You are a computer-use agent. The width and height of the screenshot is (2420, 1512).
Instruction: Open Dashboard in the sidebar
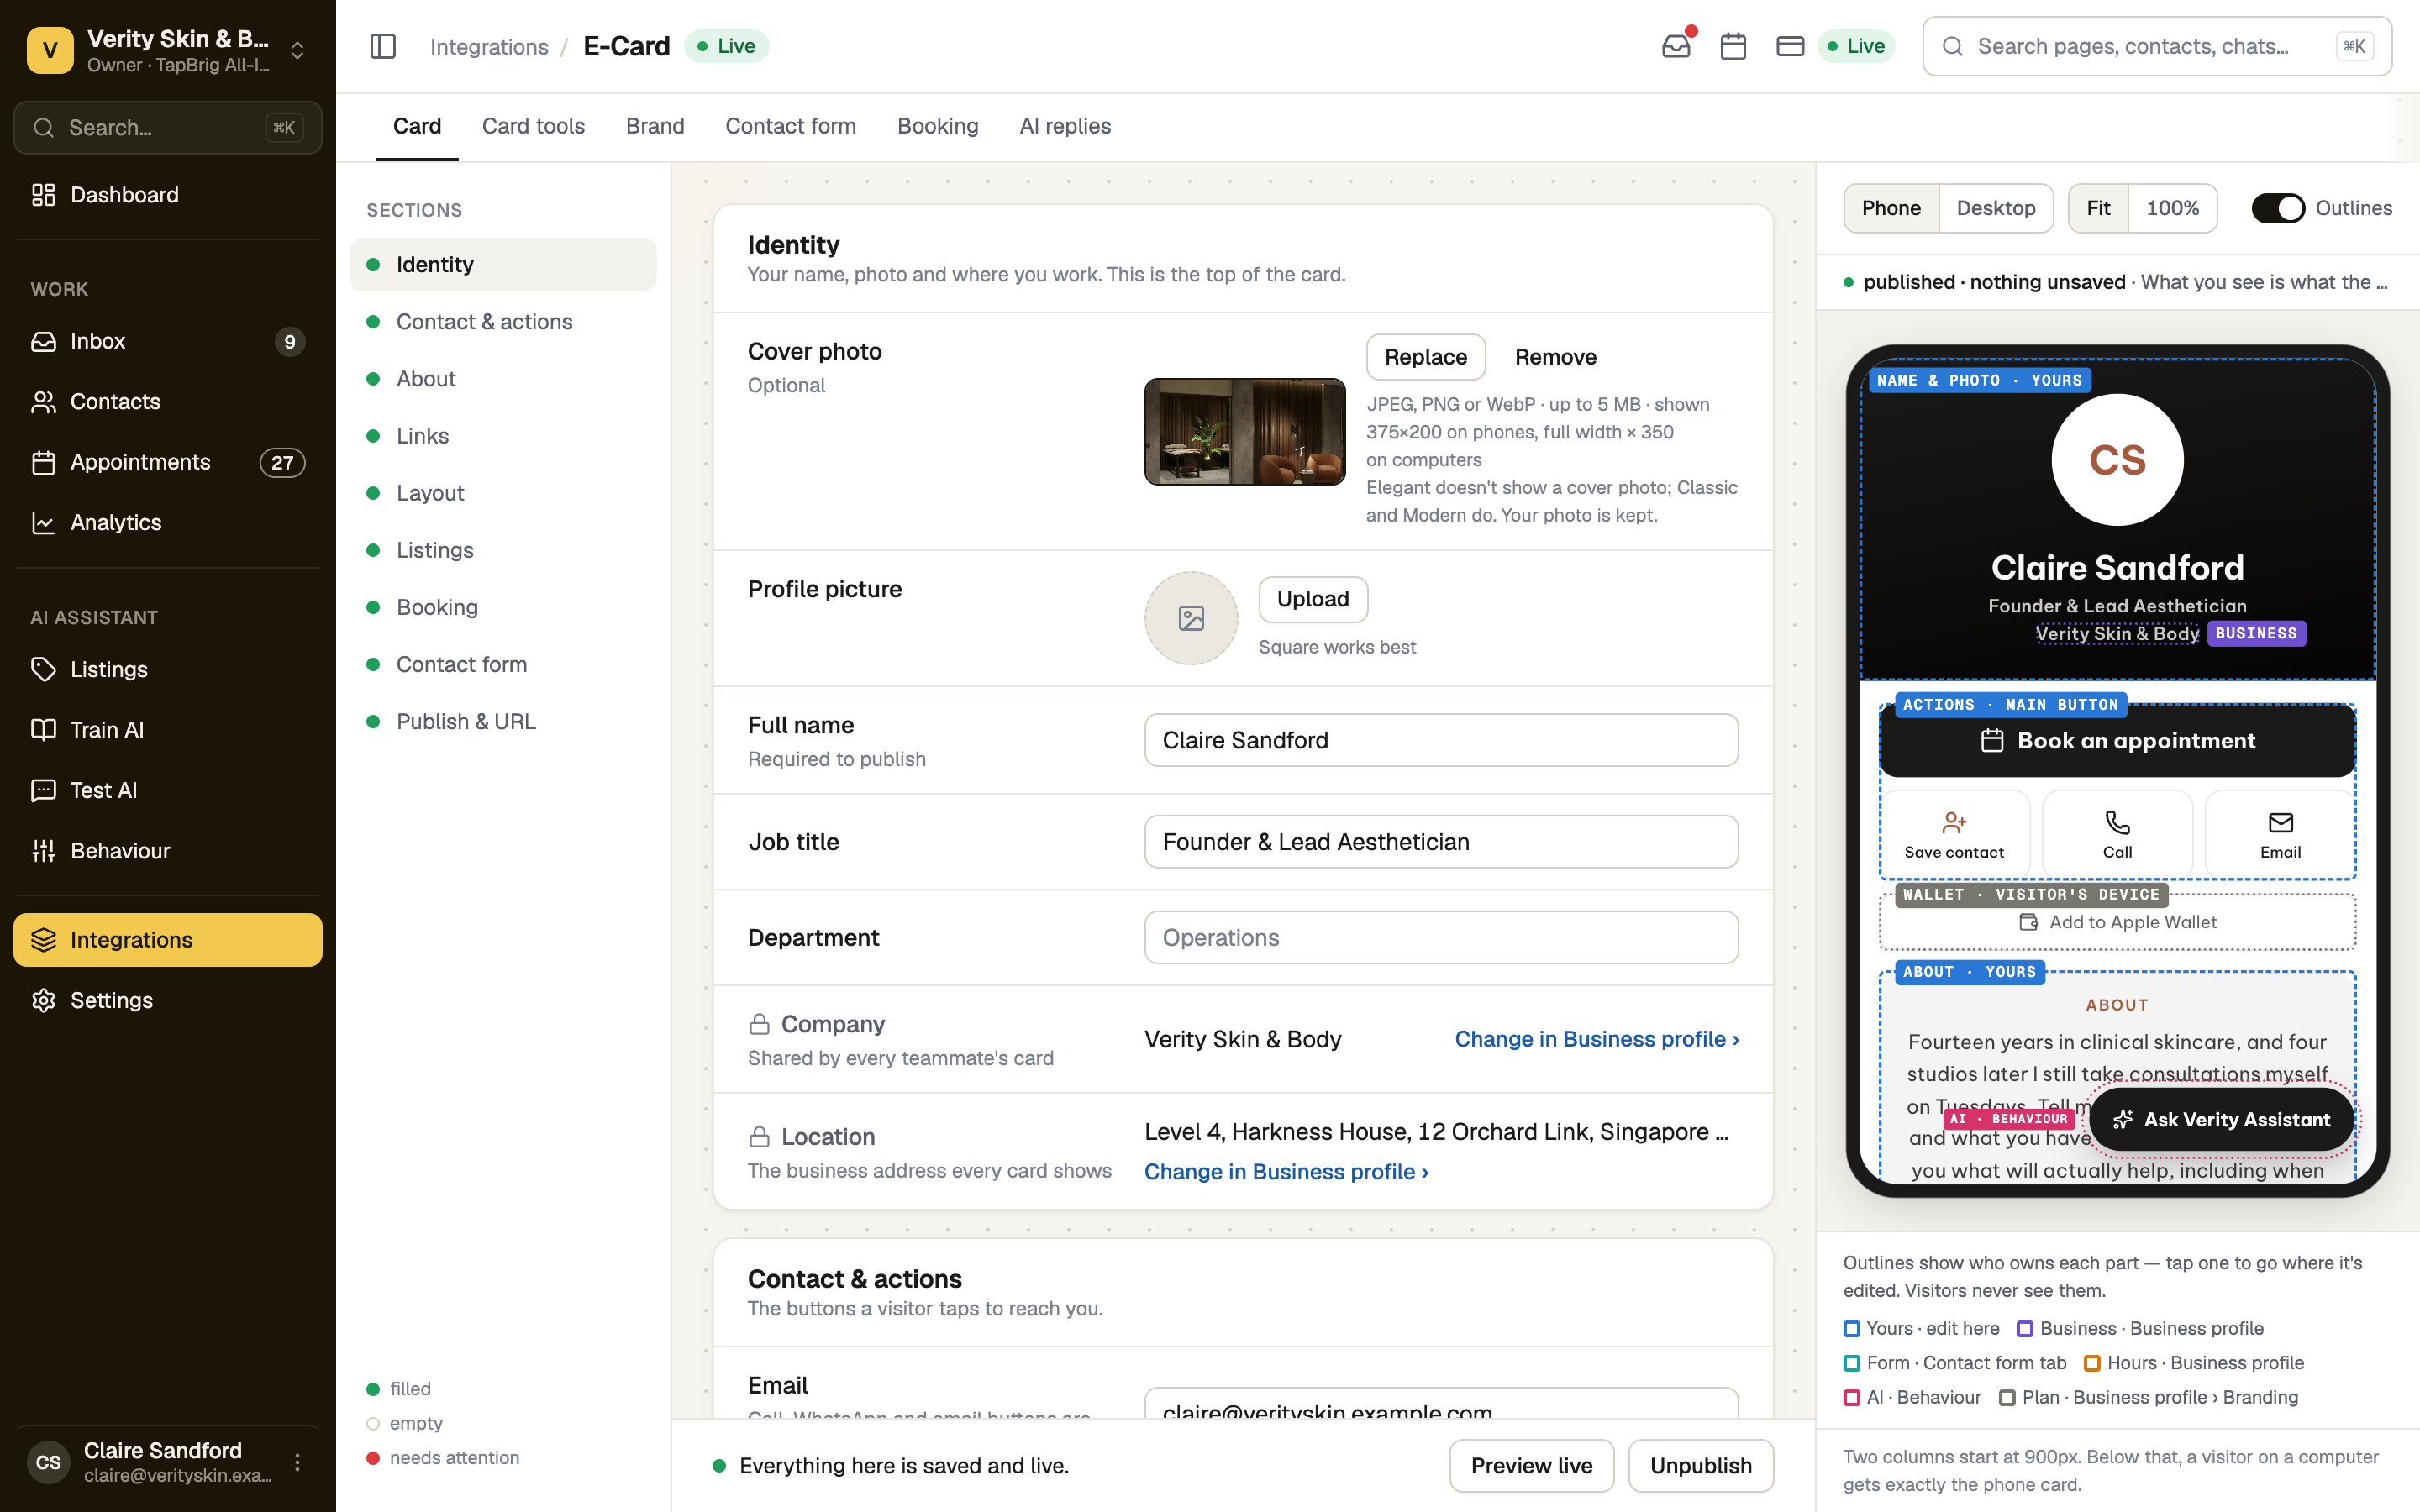pos(168,195)
